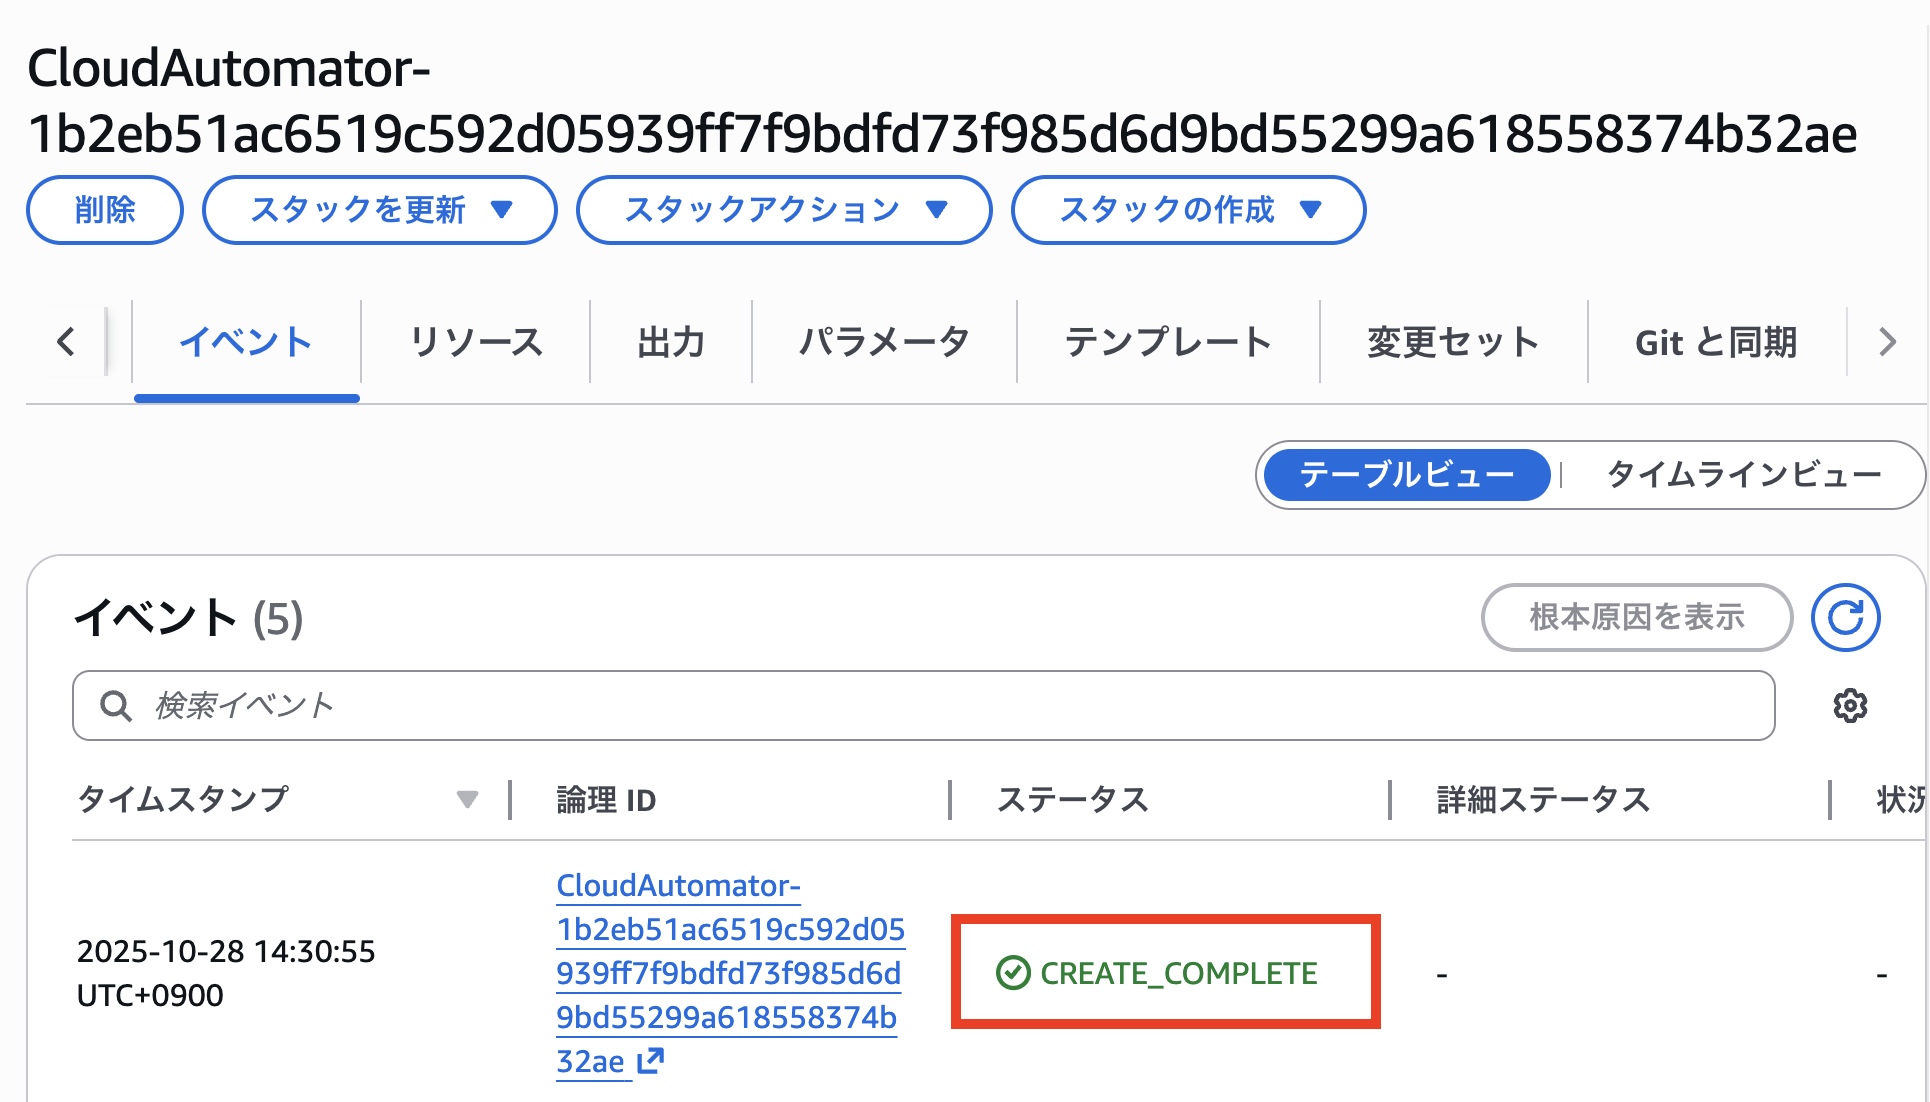Open external link icon beside stack ID
The height and width of the screenshot is (1102, 1930).
650,1060
